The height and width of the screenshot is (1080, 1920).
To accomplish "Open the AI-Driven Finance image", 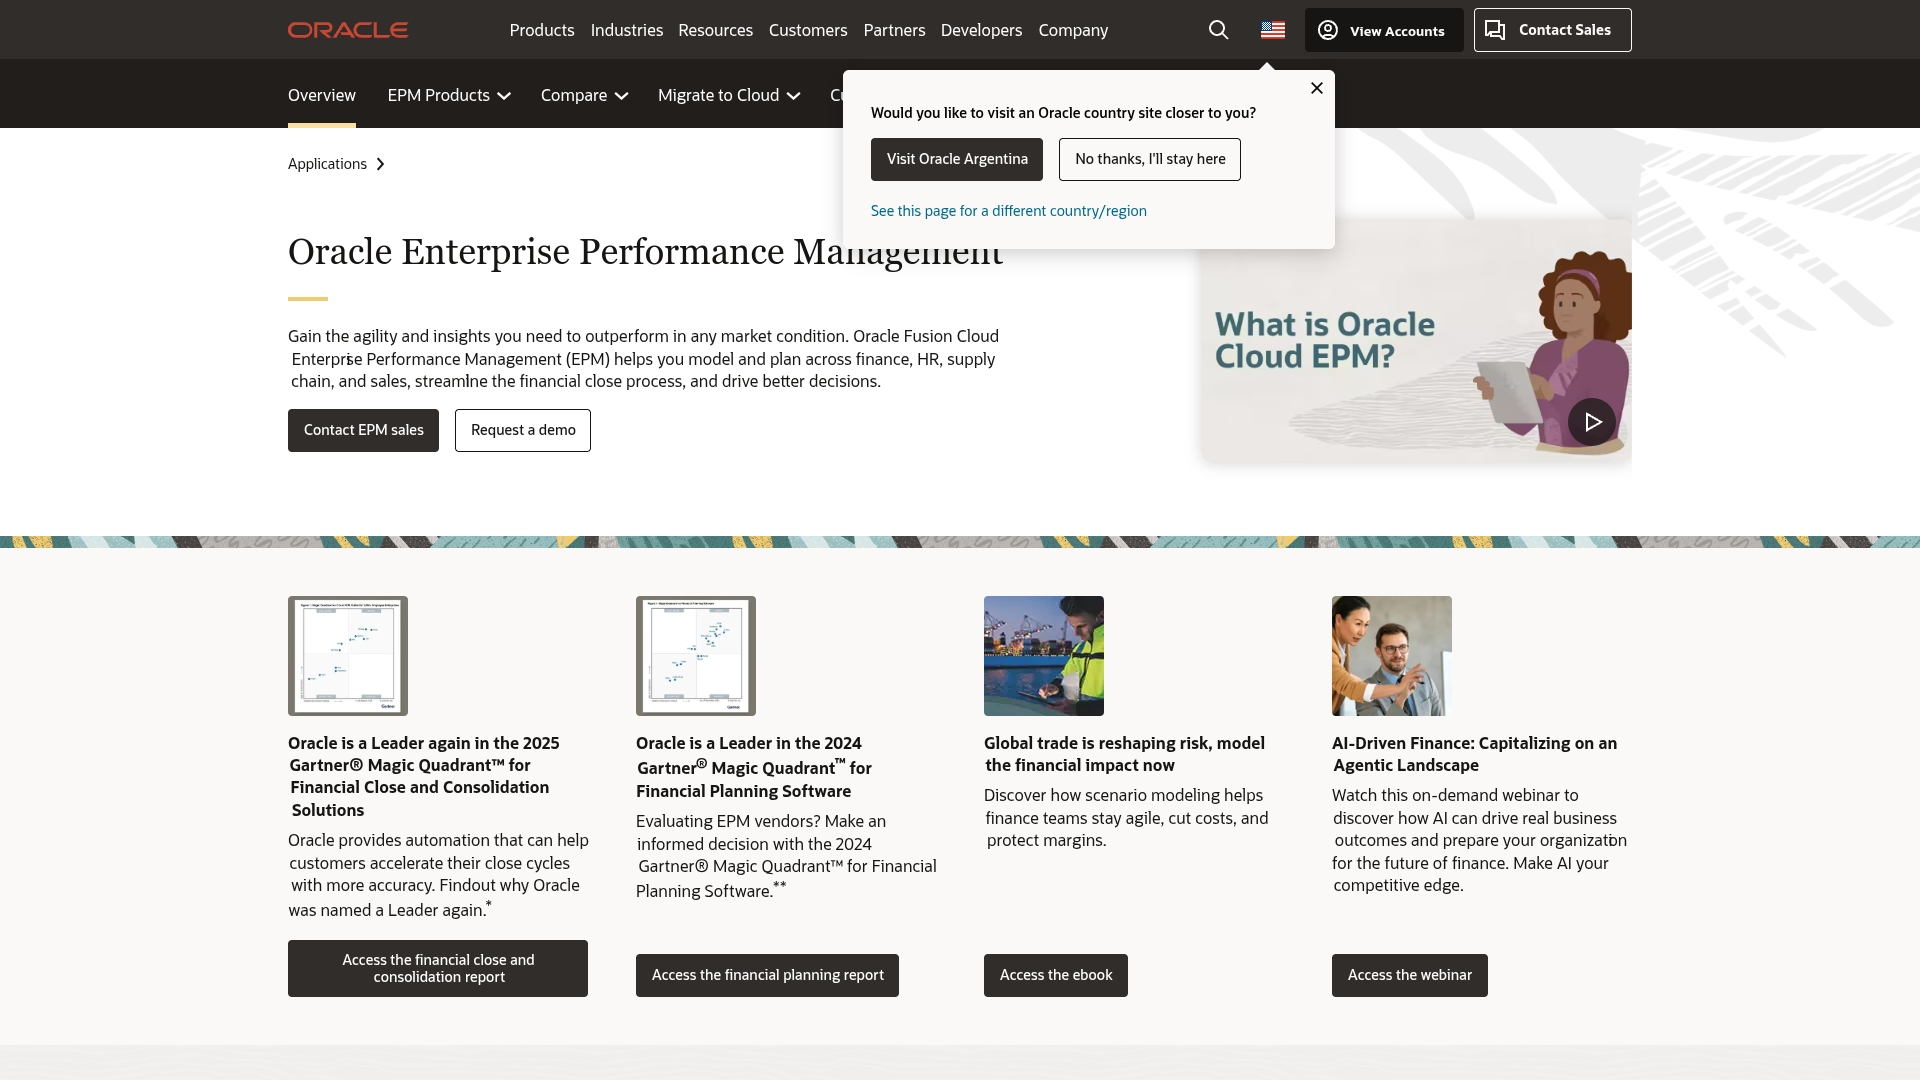I will point(1392,656).
